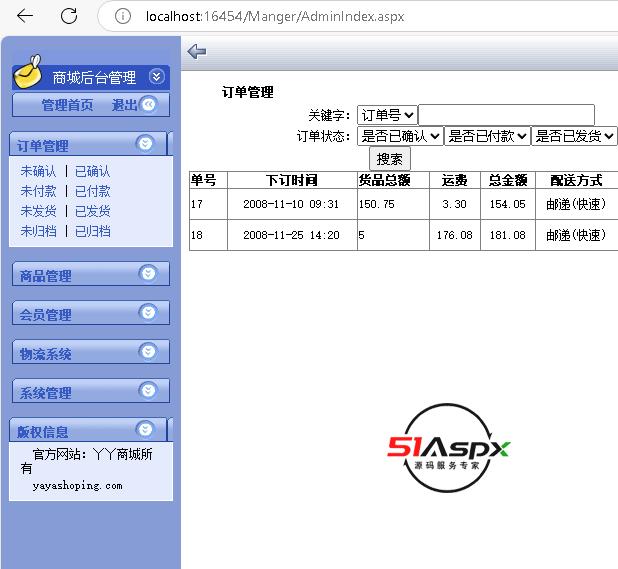Click the blue back arrow in content header
Screen dimensions: 618x569
click(197, 51)
